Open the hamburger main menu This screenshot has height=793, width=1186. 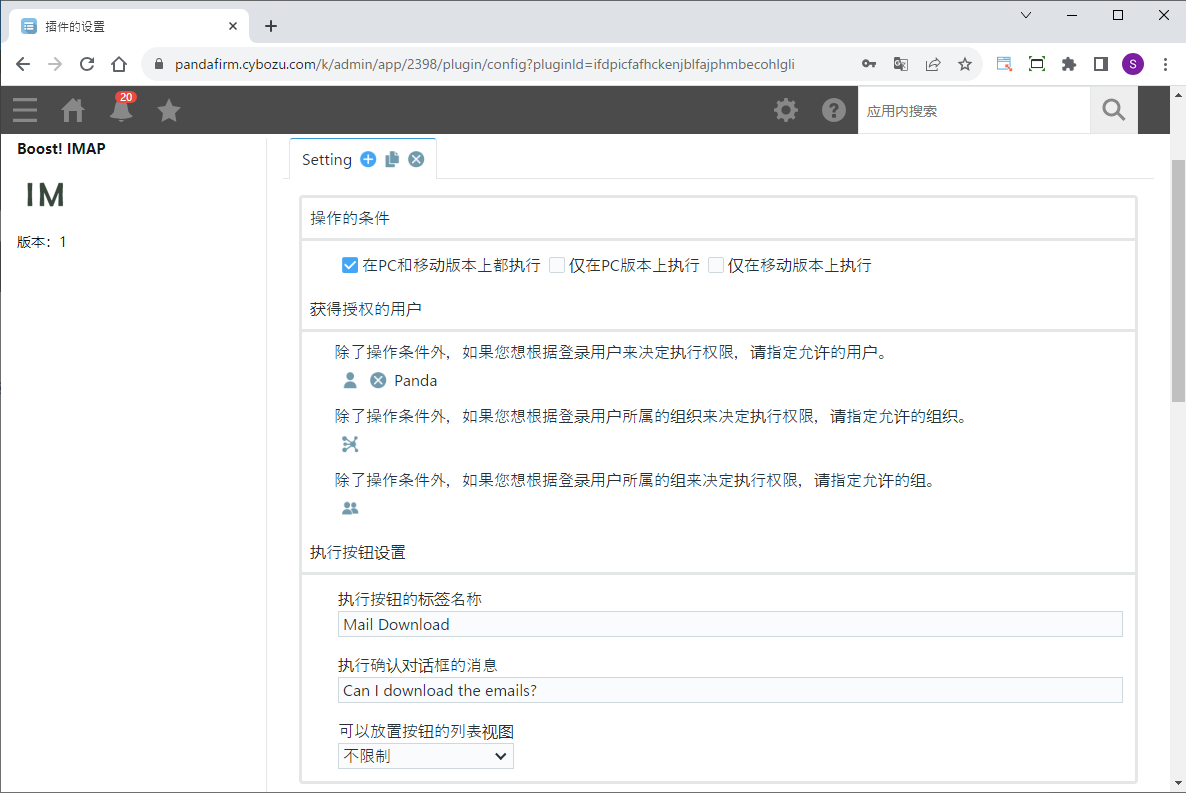(25, 110)
